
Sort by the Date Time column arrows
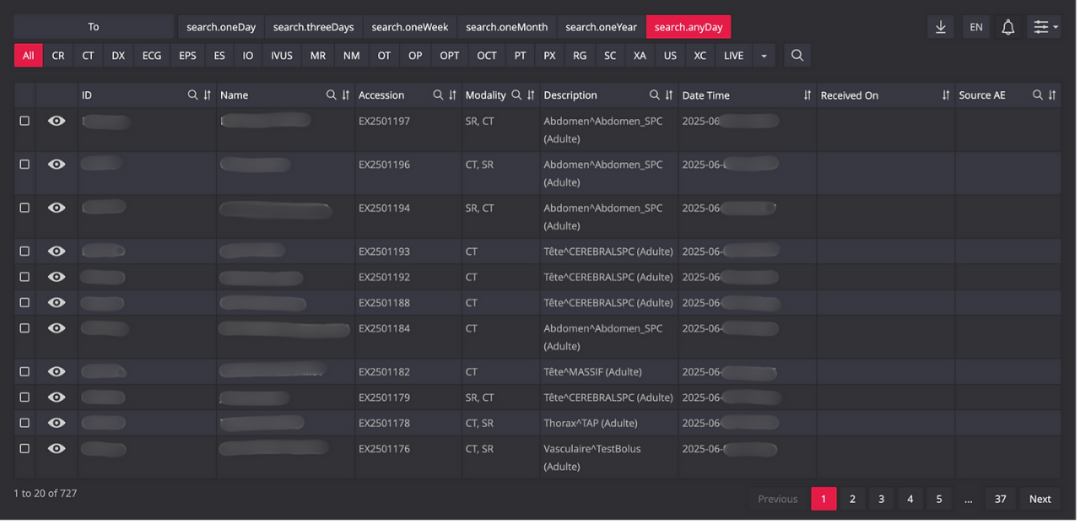point(807,95)
